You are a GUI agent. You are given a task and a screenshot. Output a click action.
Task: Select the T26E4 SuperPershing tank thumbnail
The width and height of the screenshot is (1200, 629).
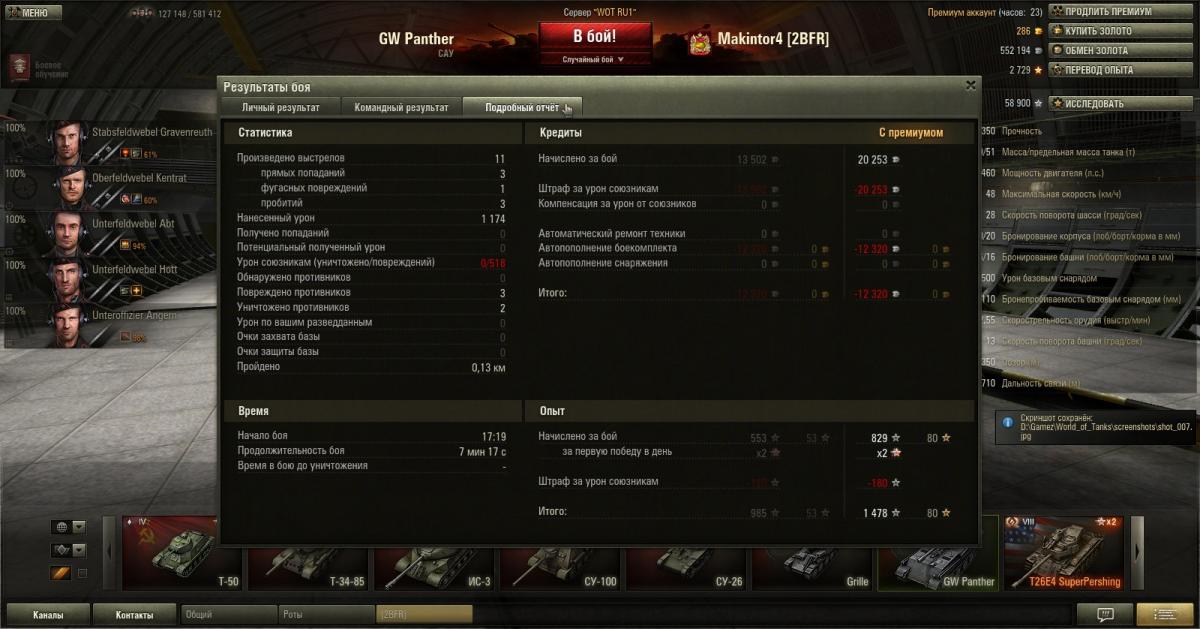(1064, 552)
